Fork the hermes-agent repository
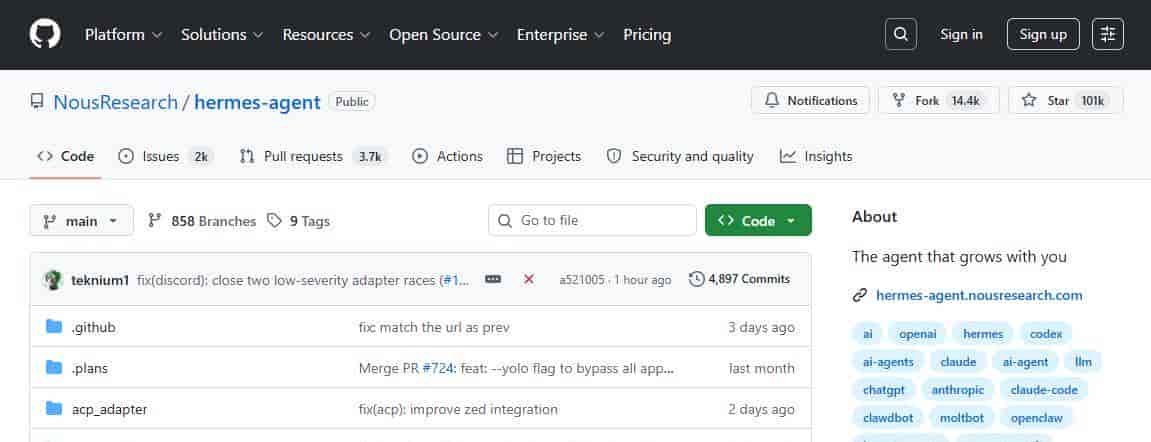This screenshot has width=1151, height=442. pyautogui.click(x=938, y=100)
